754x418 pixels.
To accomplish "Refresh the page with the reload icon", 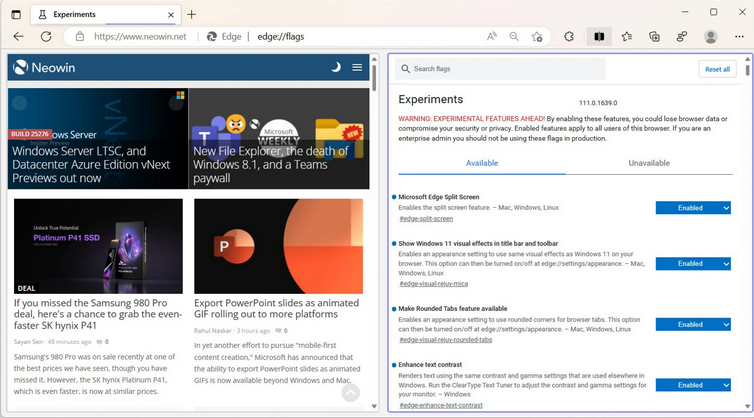I will (46, 36).
